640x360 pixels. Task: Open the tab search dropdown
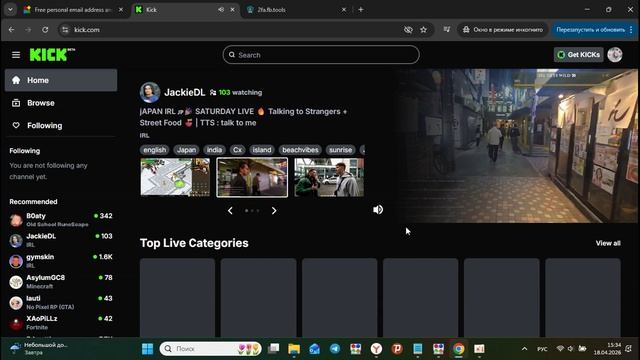10,9
